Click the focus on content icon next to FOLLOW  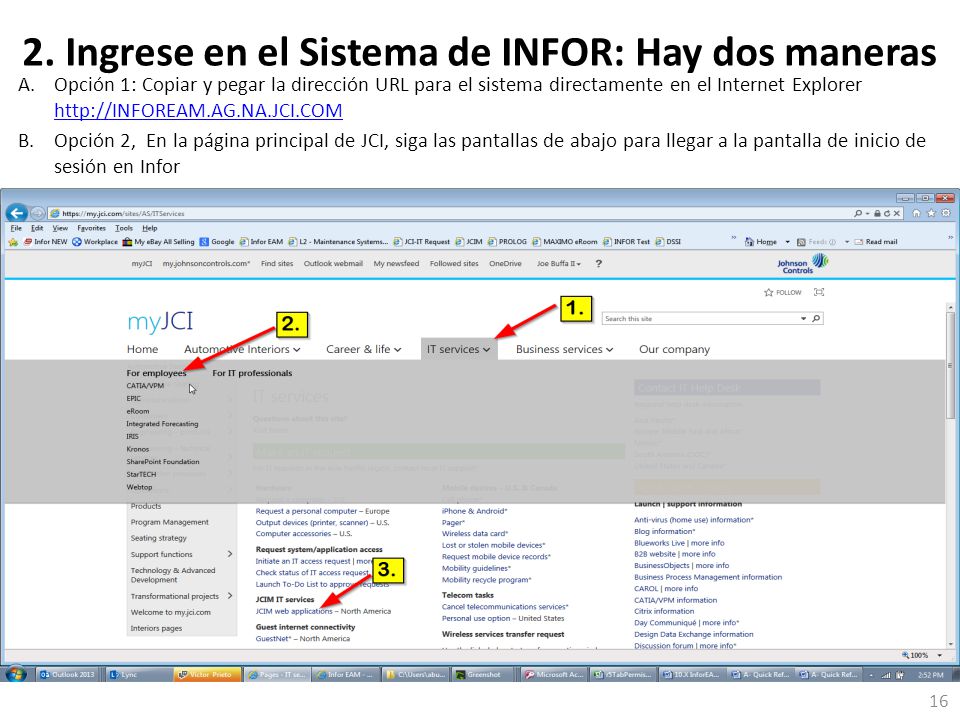tap(819, 292)
